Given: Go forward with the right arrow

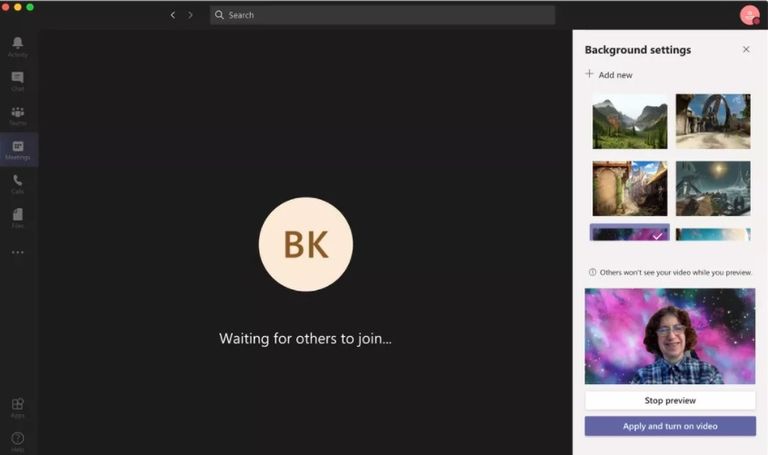Looking at the screenshot, I should click(x=191, y=15).
